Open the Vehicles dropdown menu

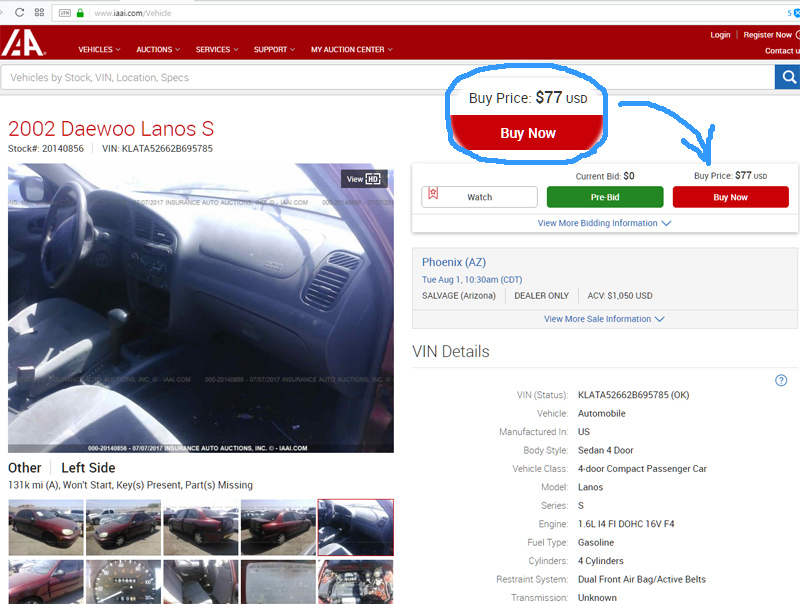coord(99,49)
